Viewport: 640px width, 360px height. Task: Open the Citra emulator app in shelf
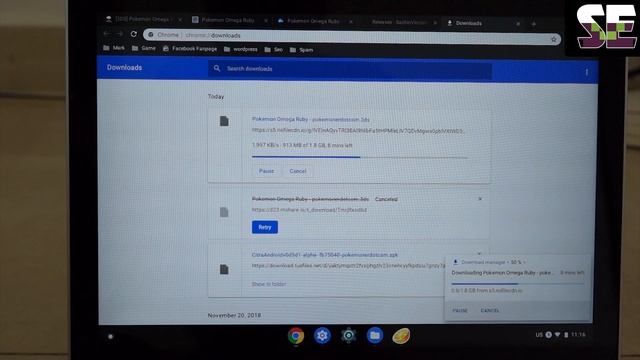tap(401, 336)
